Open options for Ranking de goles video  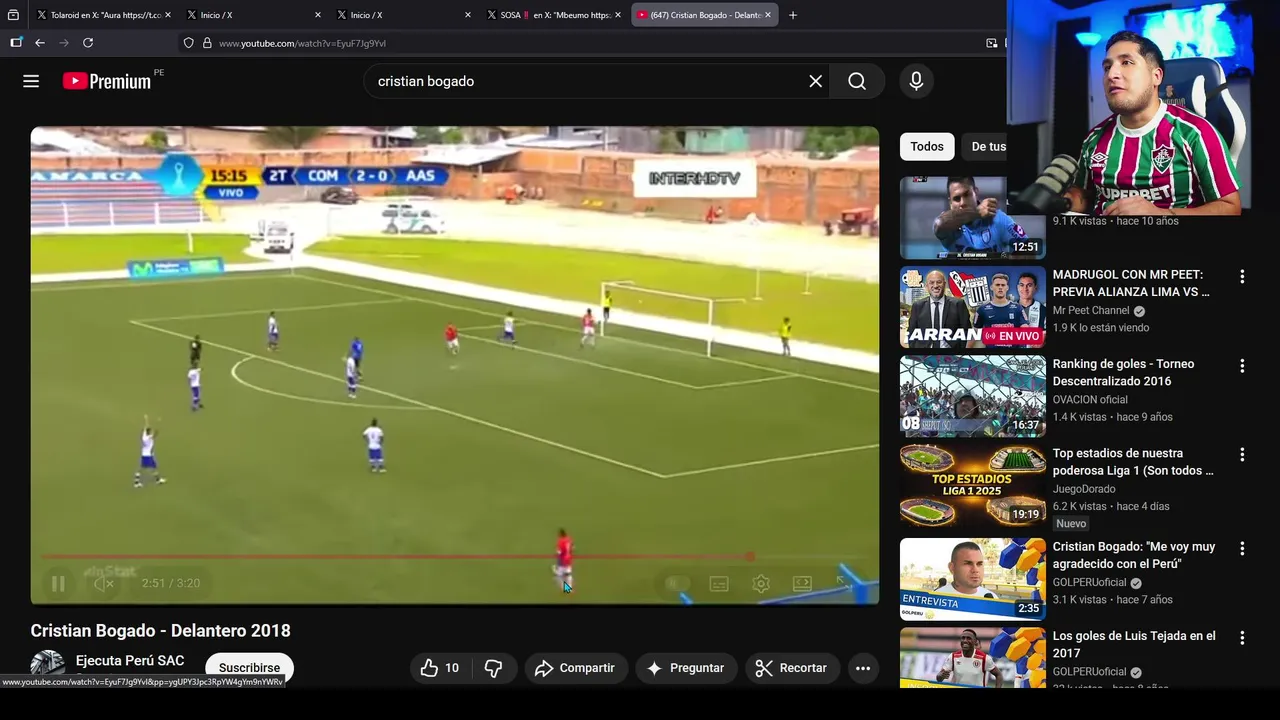click(1242, 366)
